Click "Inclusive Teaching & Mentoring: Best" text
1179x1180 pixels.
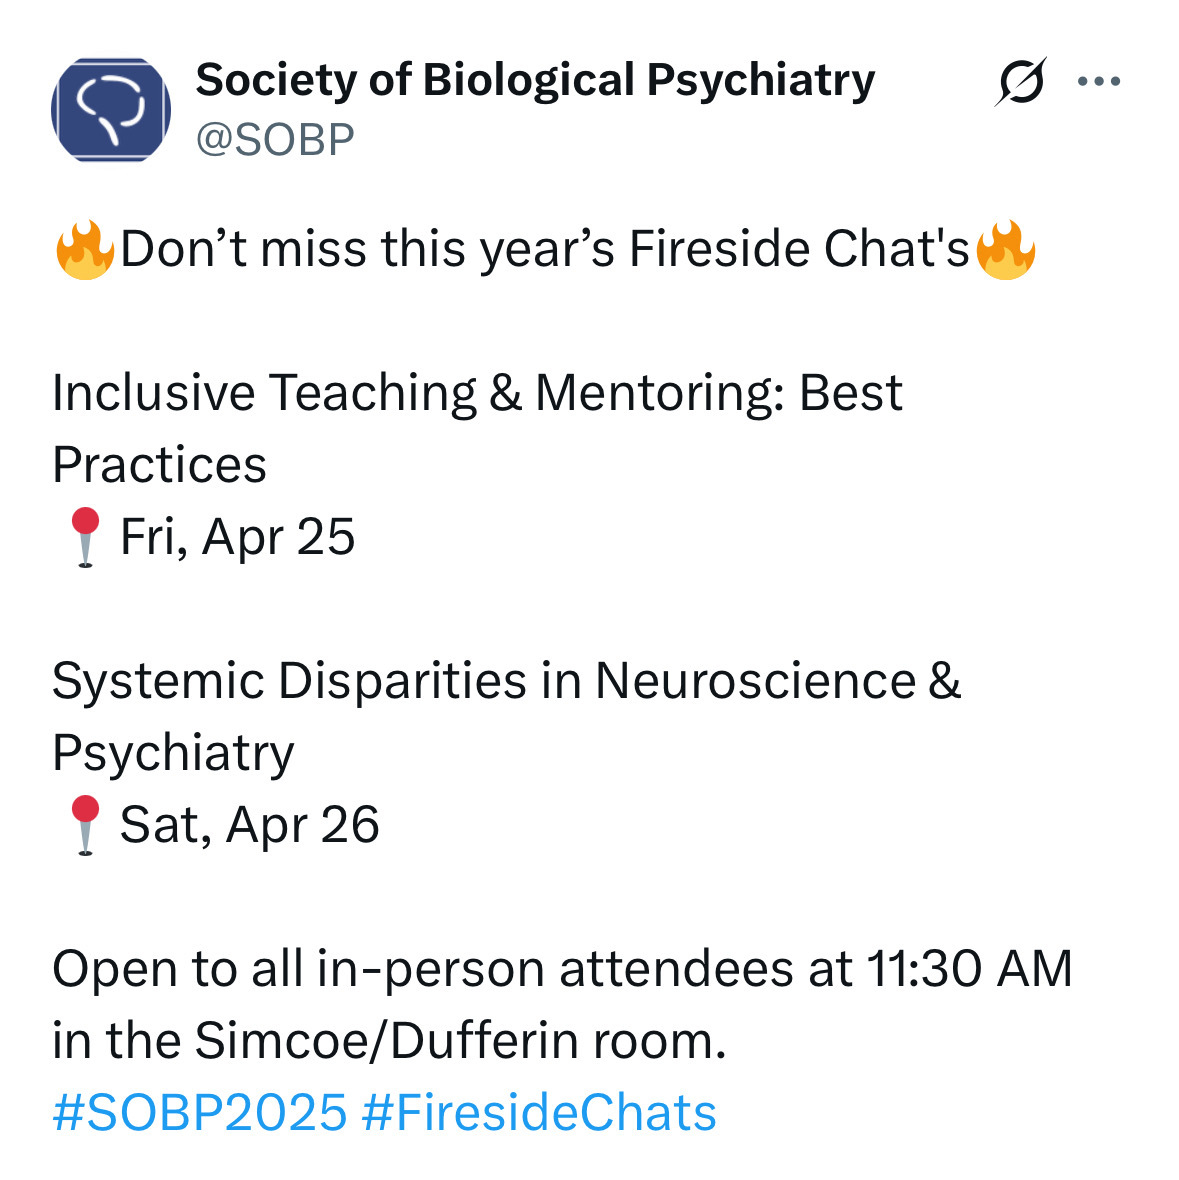point(477,393)
